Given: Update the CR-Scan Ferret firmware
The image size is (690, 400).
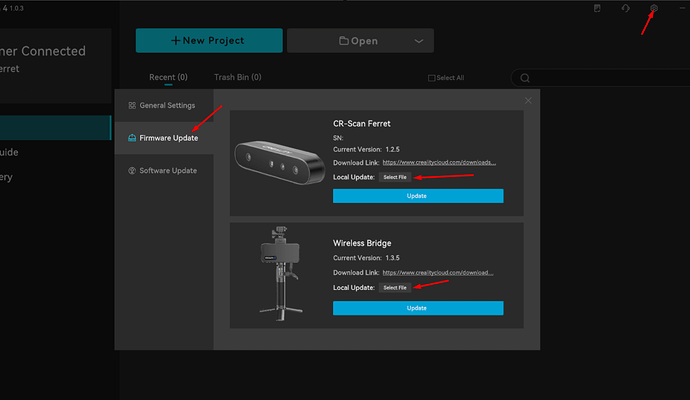Looking at the screenshot, I should [418, 196].
